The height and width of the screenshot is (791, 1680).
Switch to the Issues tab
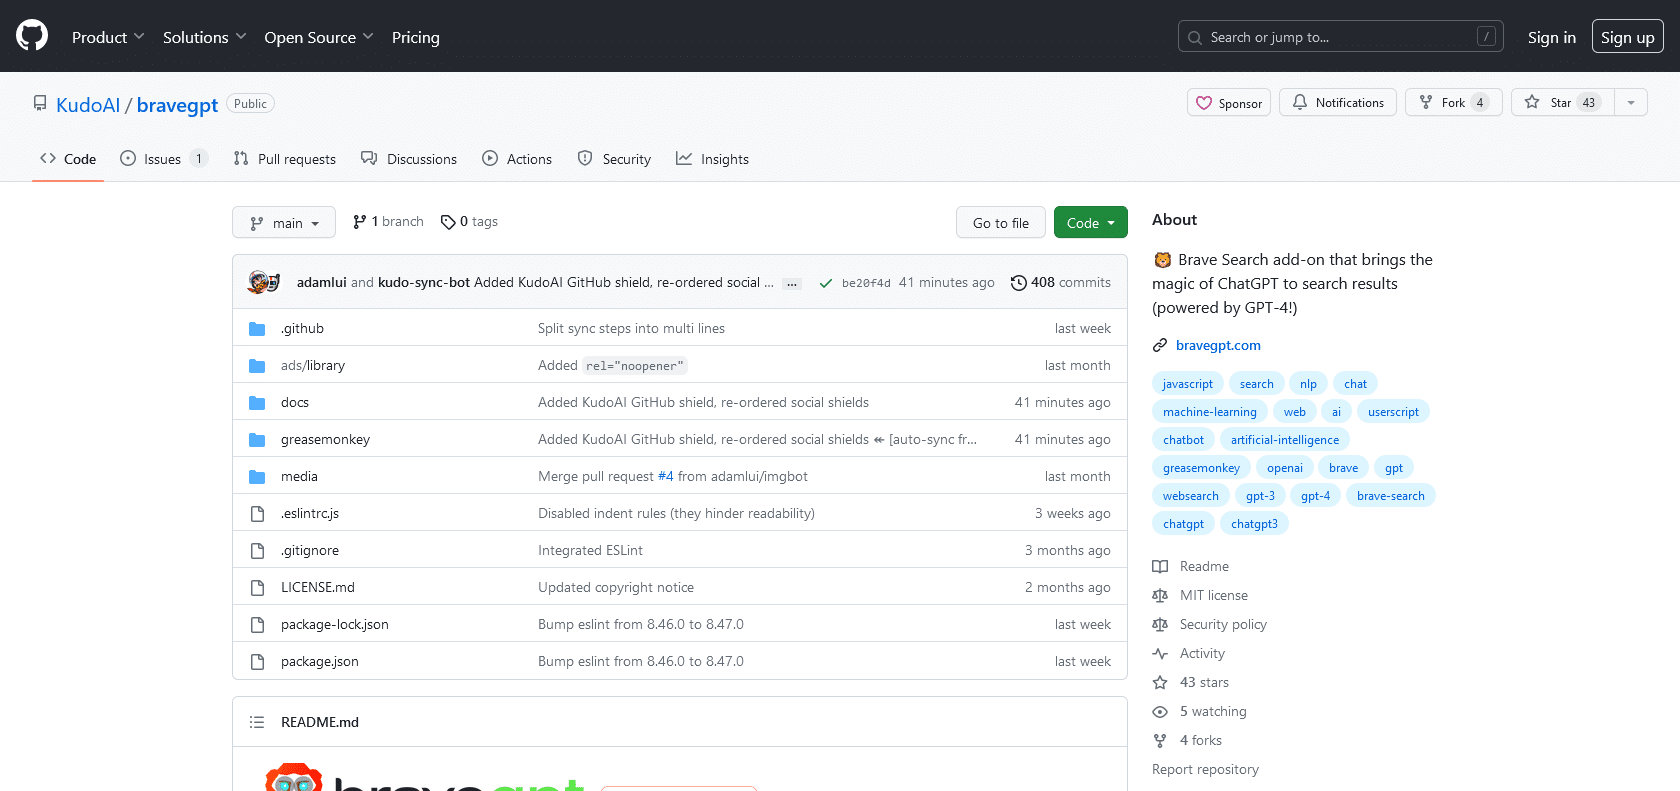[x=164, y=159]
